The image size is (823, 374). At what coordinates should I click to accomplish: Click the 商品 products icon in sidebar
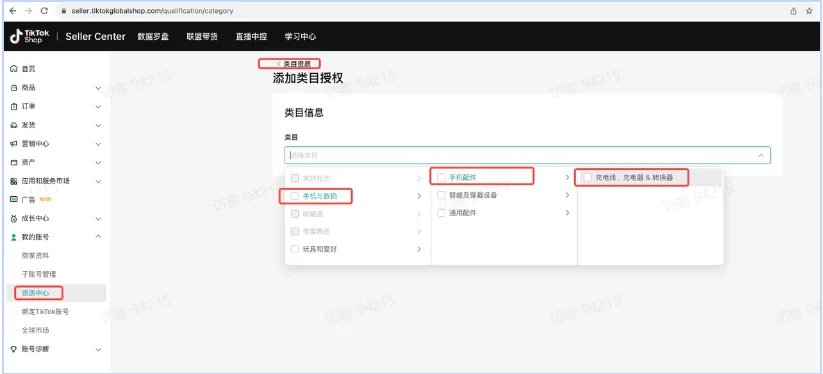pyautogui.click(x=14, y=88)
